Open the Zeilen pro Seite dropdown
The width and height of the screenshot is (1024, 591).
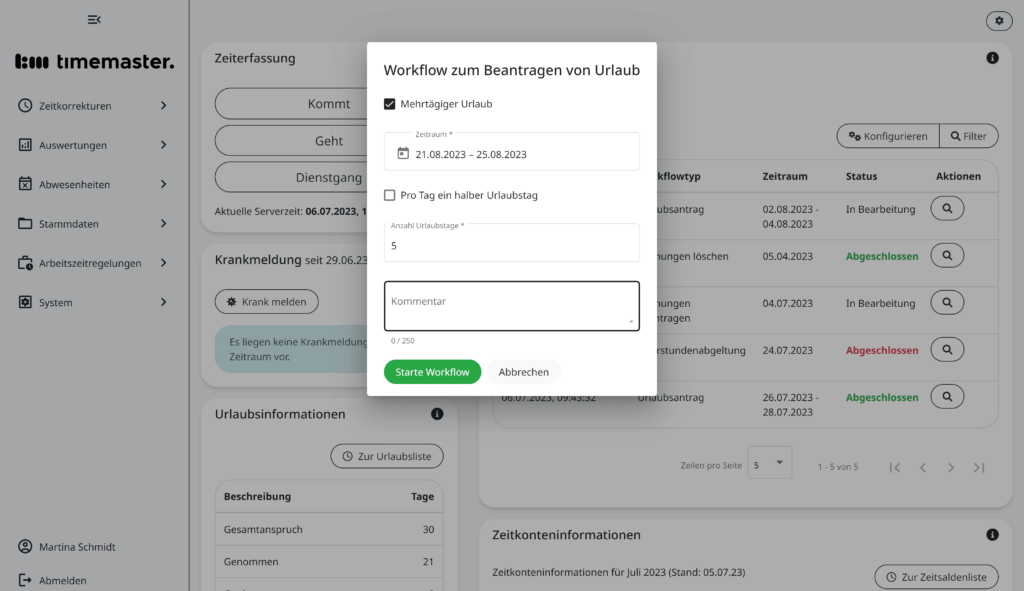point(769,463)
